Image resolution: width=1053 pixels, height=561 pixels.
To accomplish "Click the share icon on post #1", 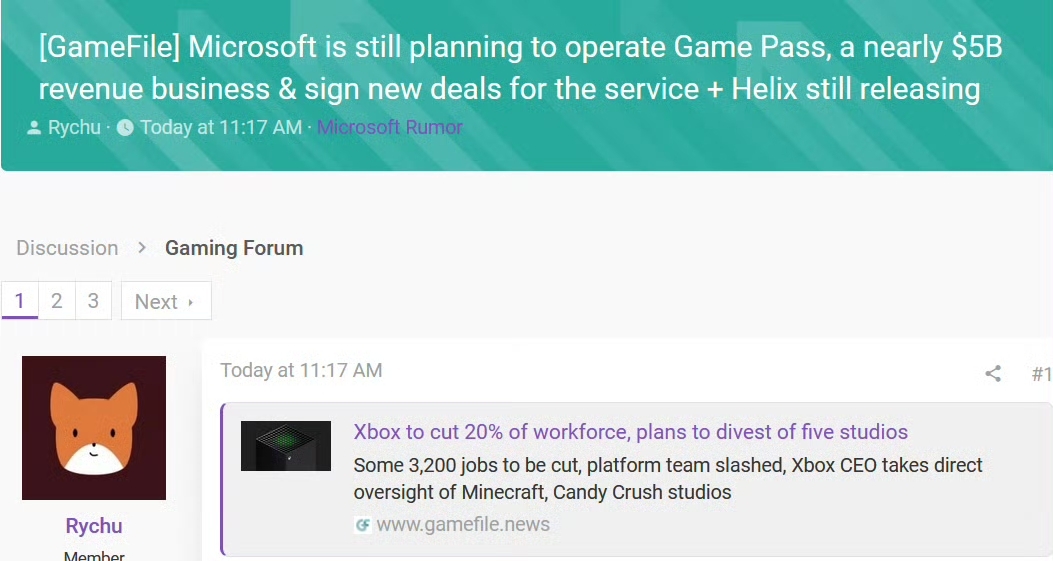I will (x=993, y=374).
